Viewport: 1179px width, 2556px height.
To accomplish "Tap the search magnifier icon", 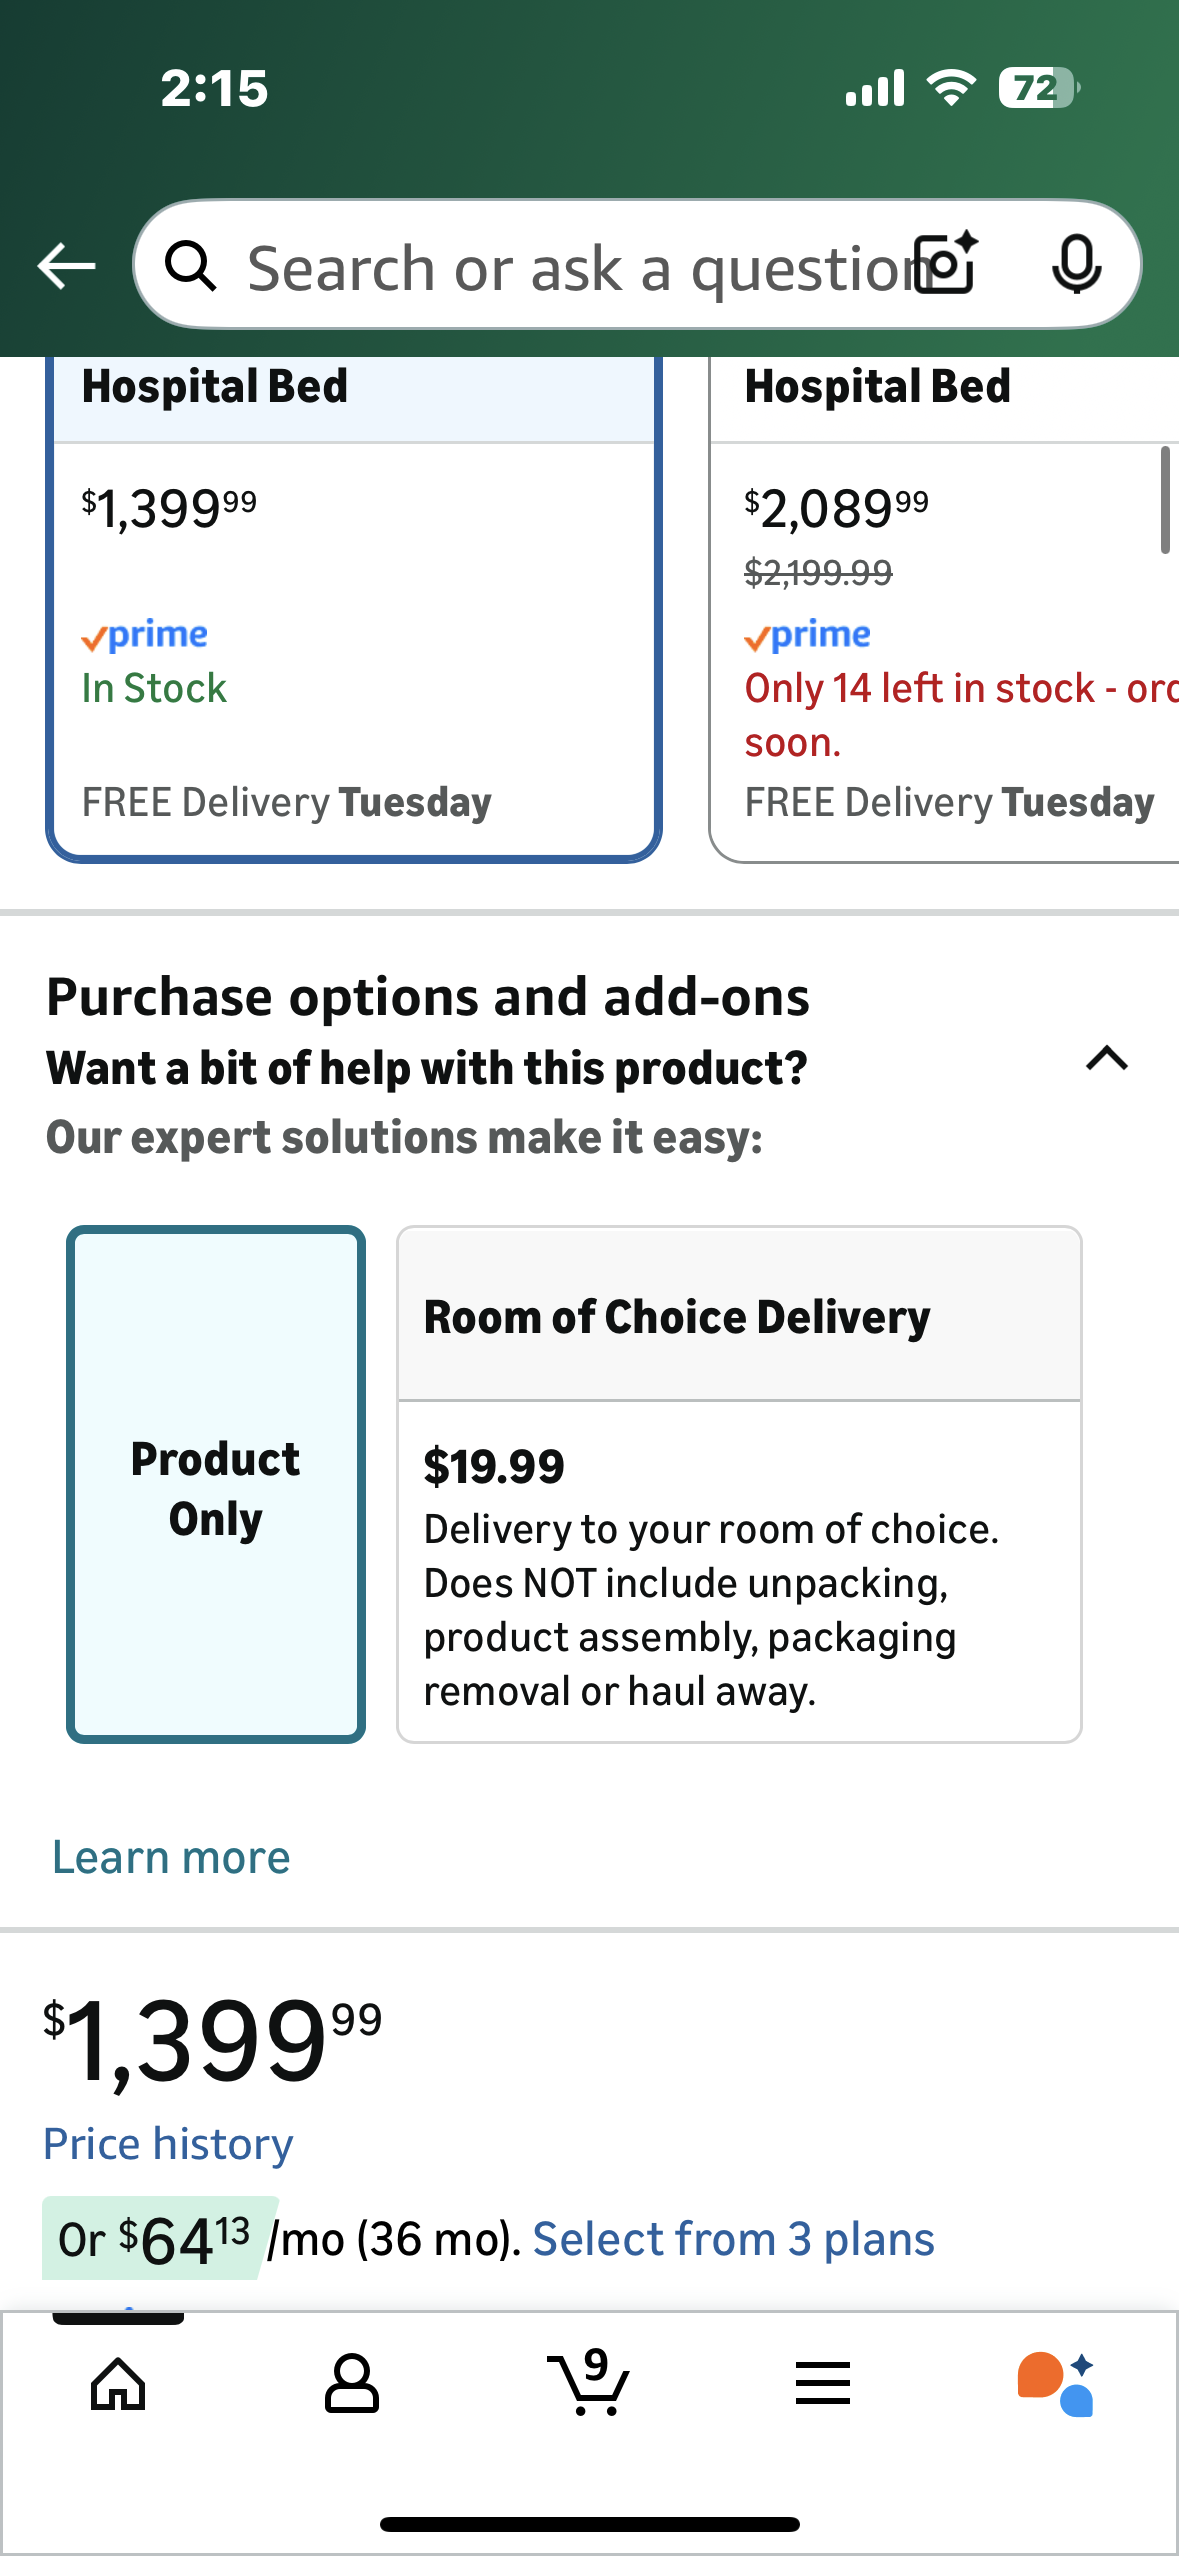I will (190, 266).
